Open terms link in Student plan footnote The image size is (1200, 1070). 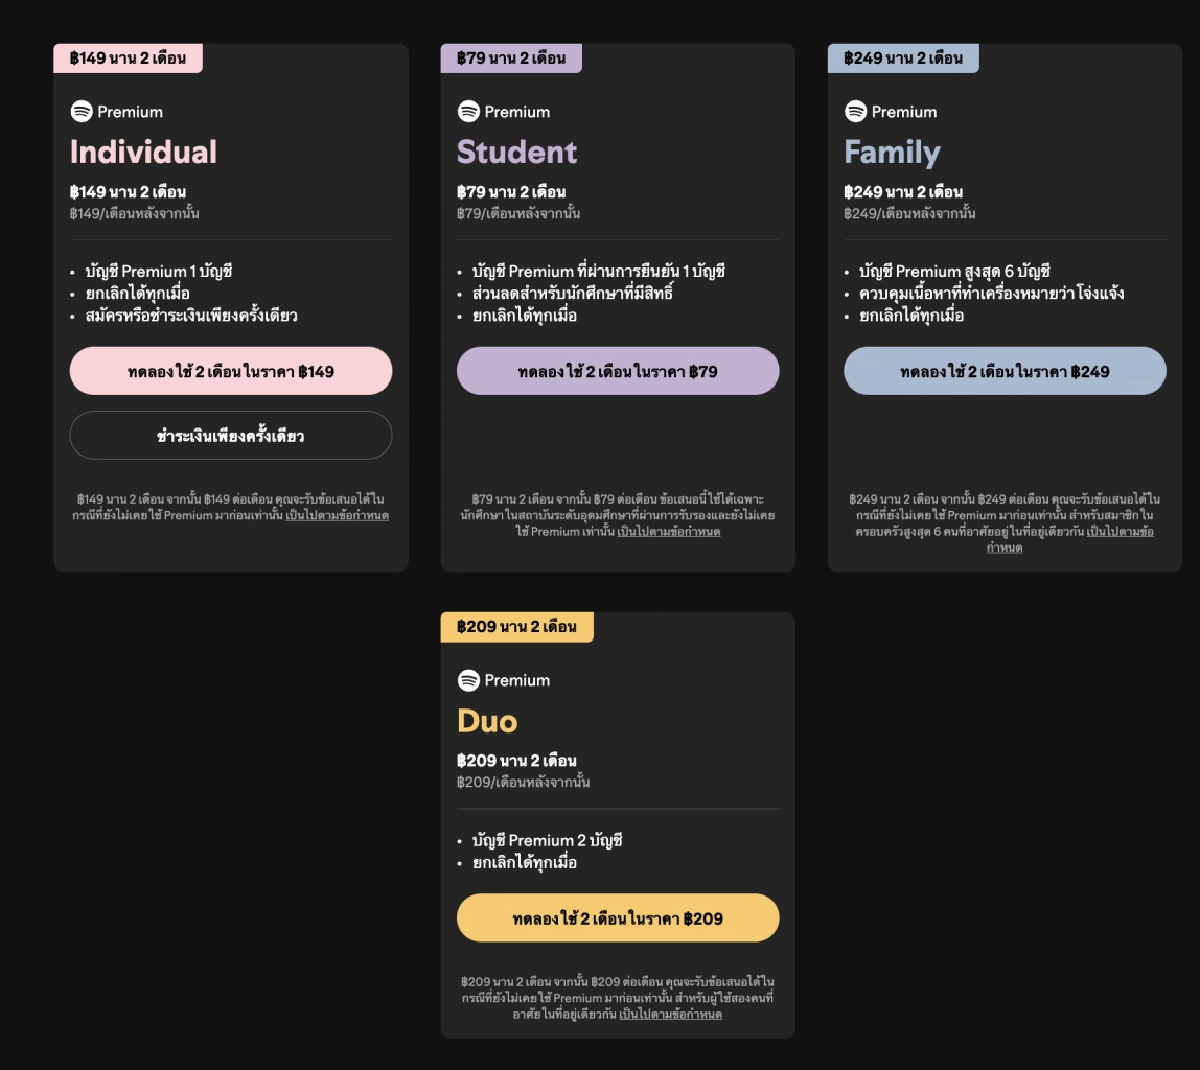(x=668, y=531)
